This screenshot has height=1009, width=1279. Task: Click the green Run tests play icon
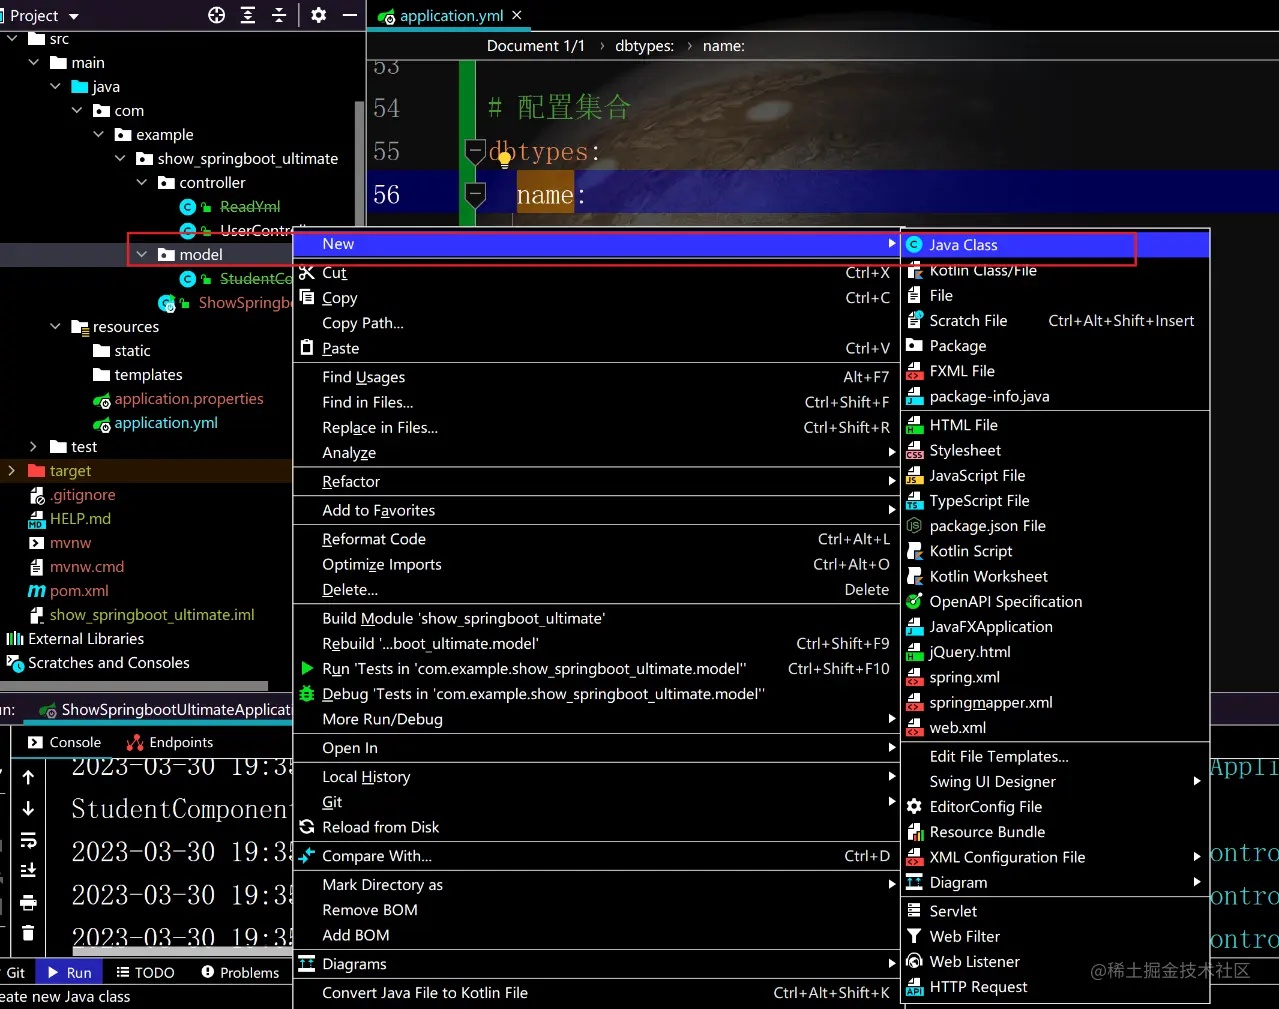point(307,668)
